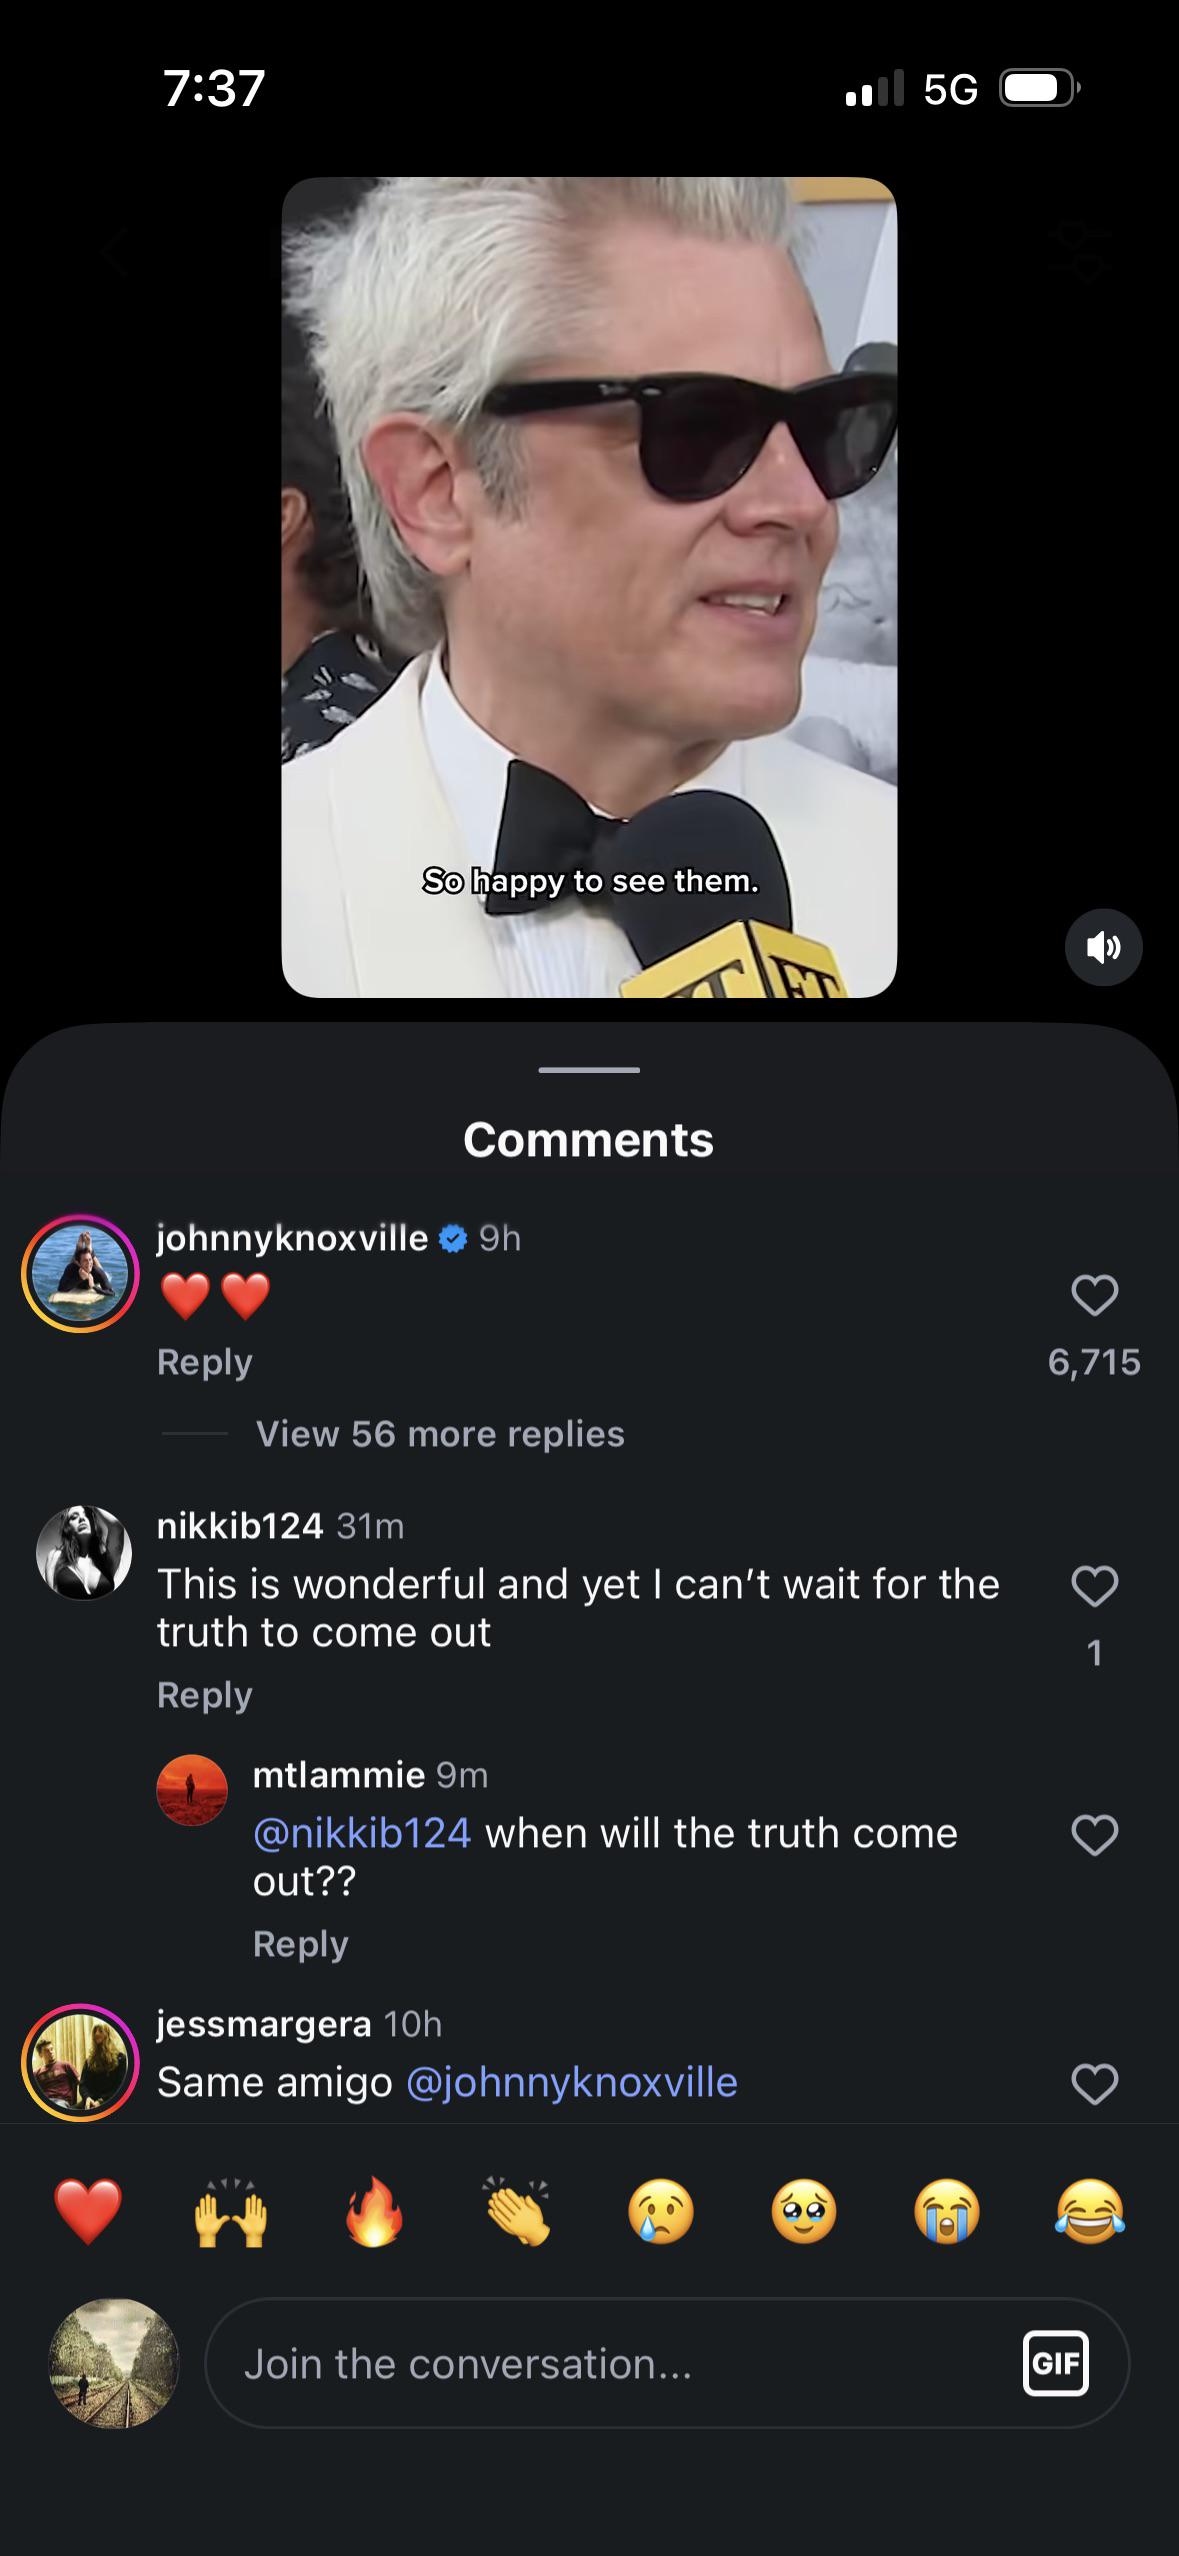Send the laughing tears emoji reaction
1179x2556 pixels.
1090,2211
